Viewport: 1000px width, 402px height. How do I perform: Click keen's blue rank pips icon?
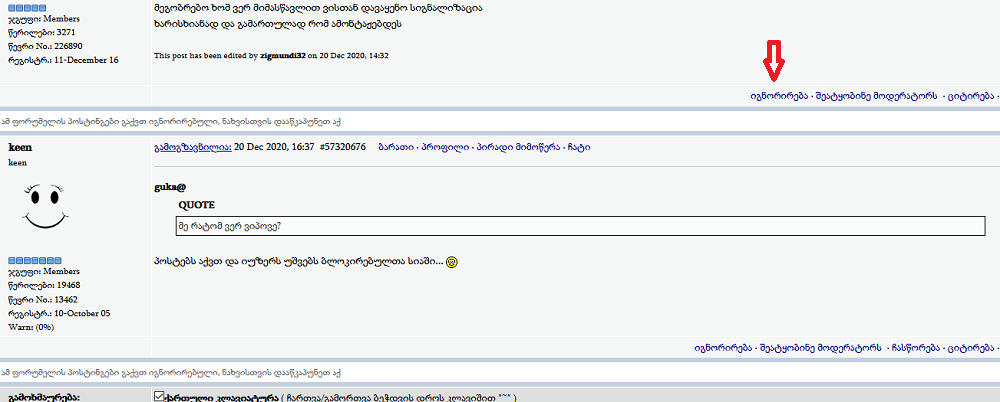pyautogui.click(x=35, y=260)
